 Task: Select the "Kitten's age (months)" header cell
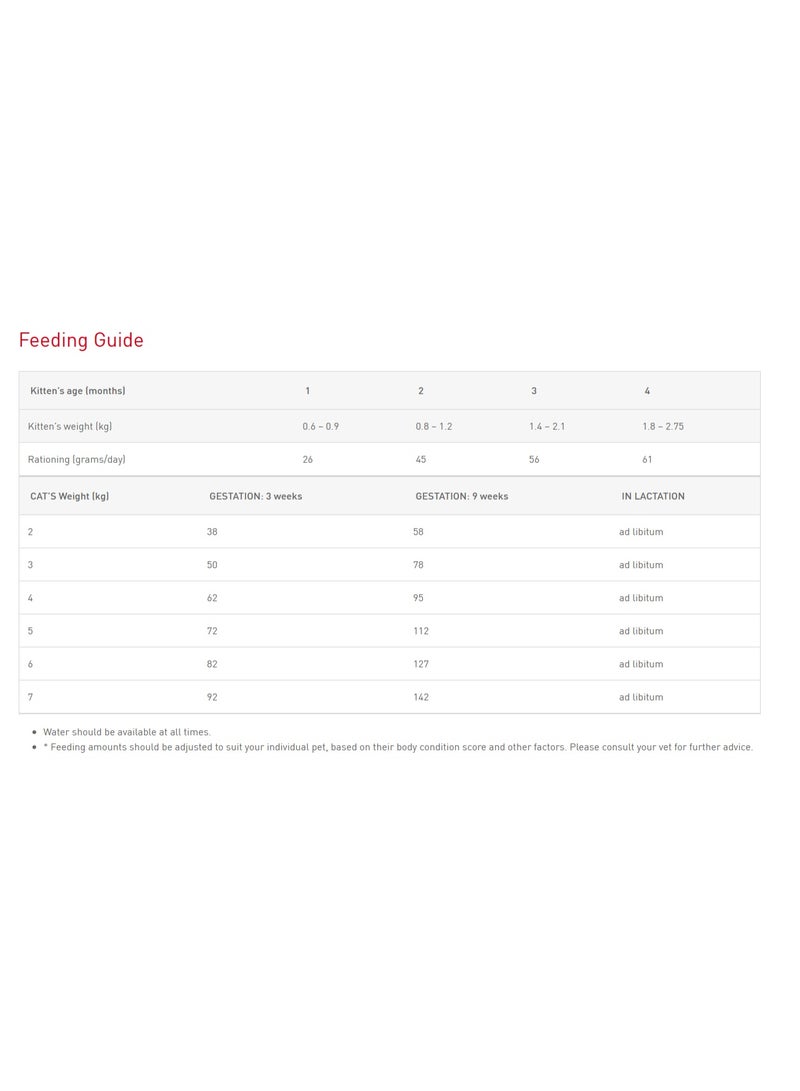tap(78, 391)
